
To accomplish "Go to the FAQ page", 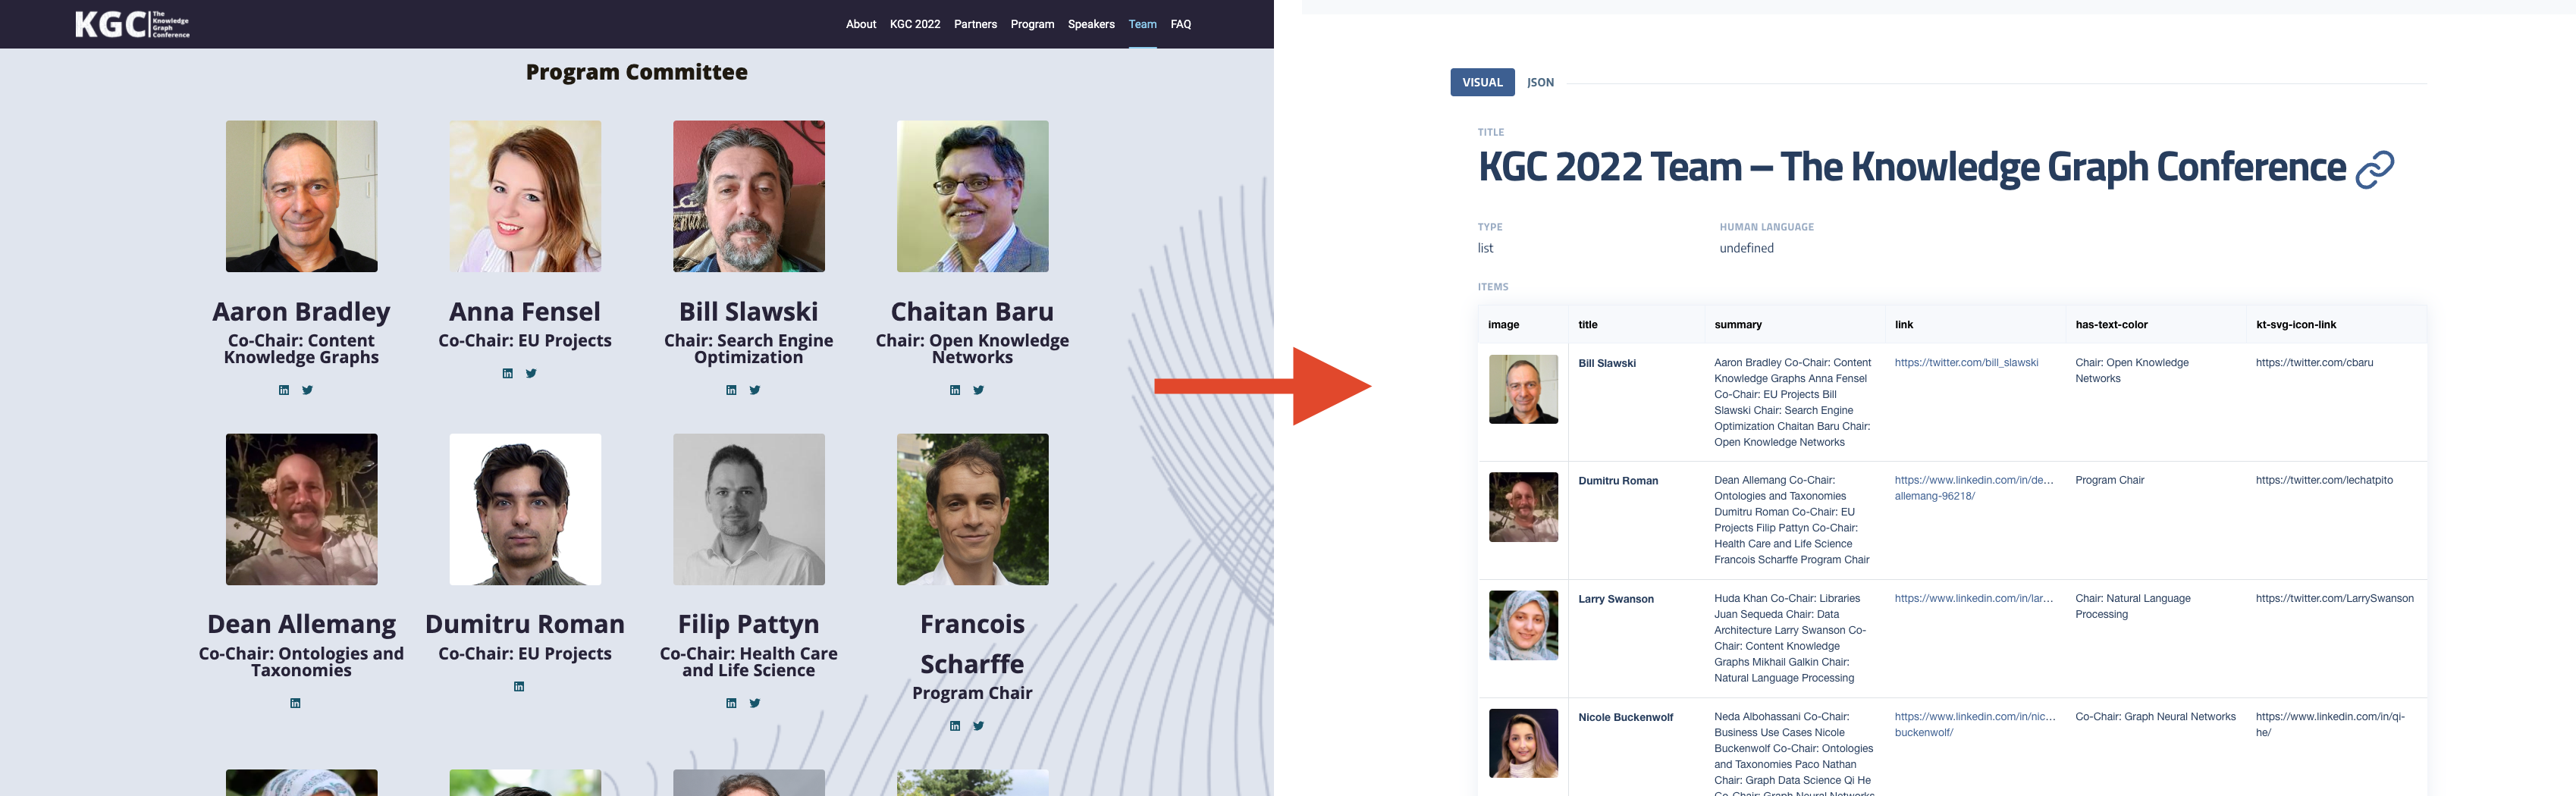I will click(x=1181, y=24).
